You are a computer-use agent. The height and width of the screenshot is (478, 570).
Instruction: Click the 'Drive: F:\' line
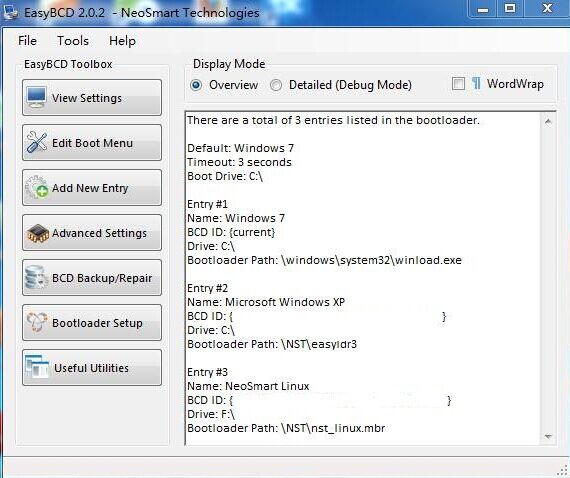click(x=211, y=414)
